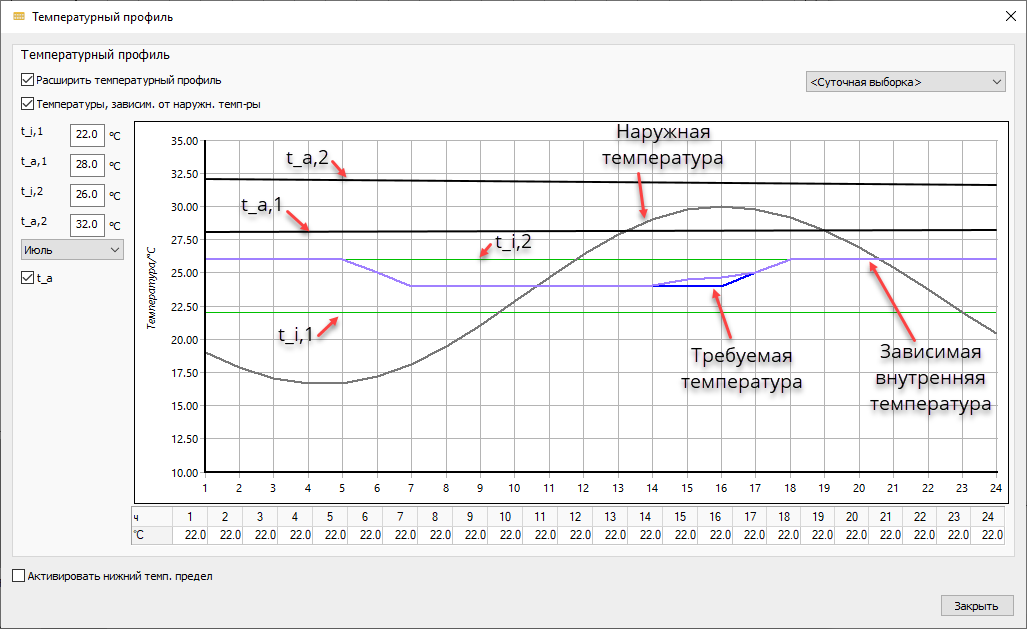Uncheck the t_a checkbox
The width and height of the screenshot is (1028, 629).
click(28, 277)
